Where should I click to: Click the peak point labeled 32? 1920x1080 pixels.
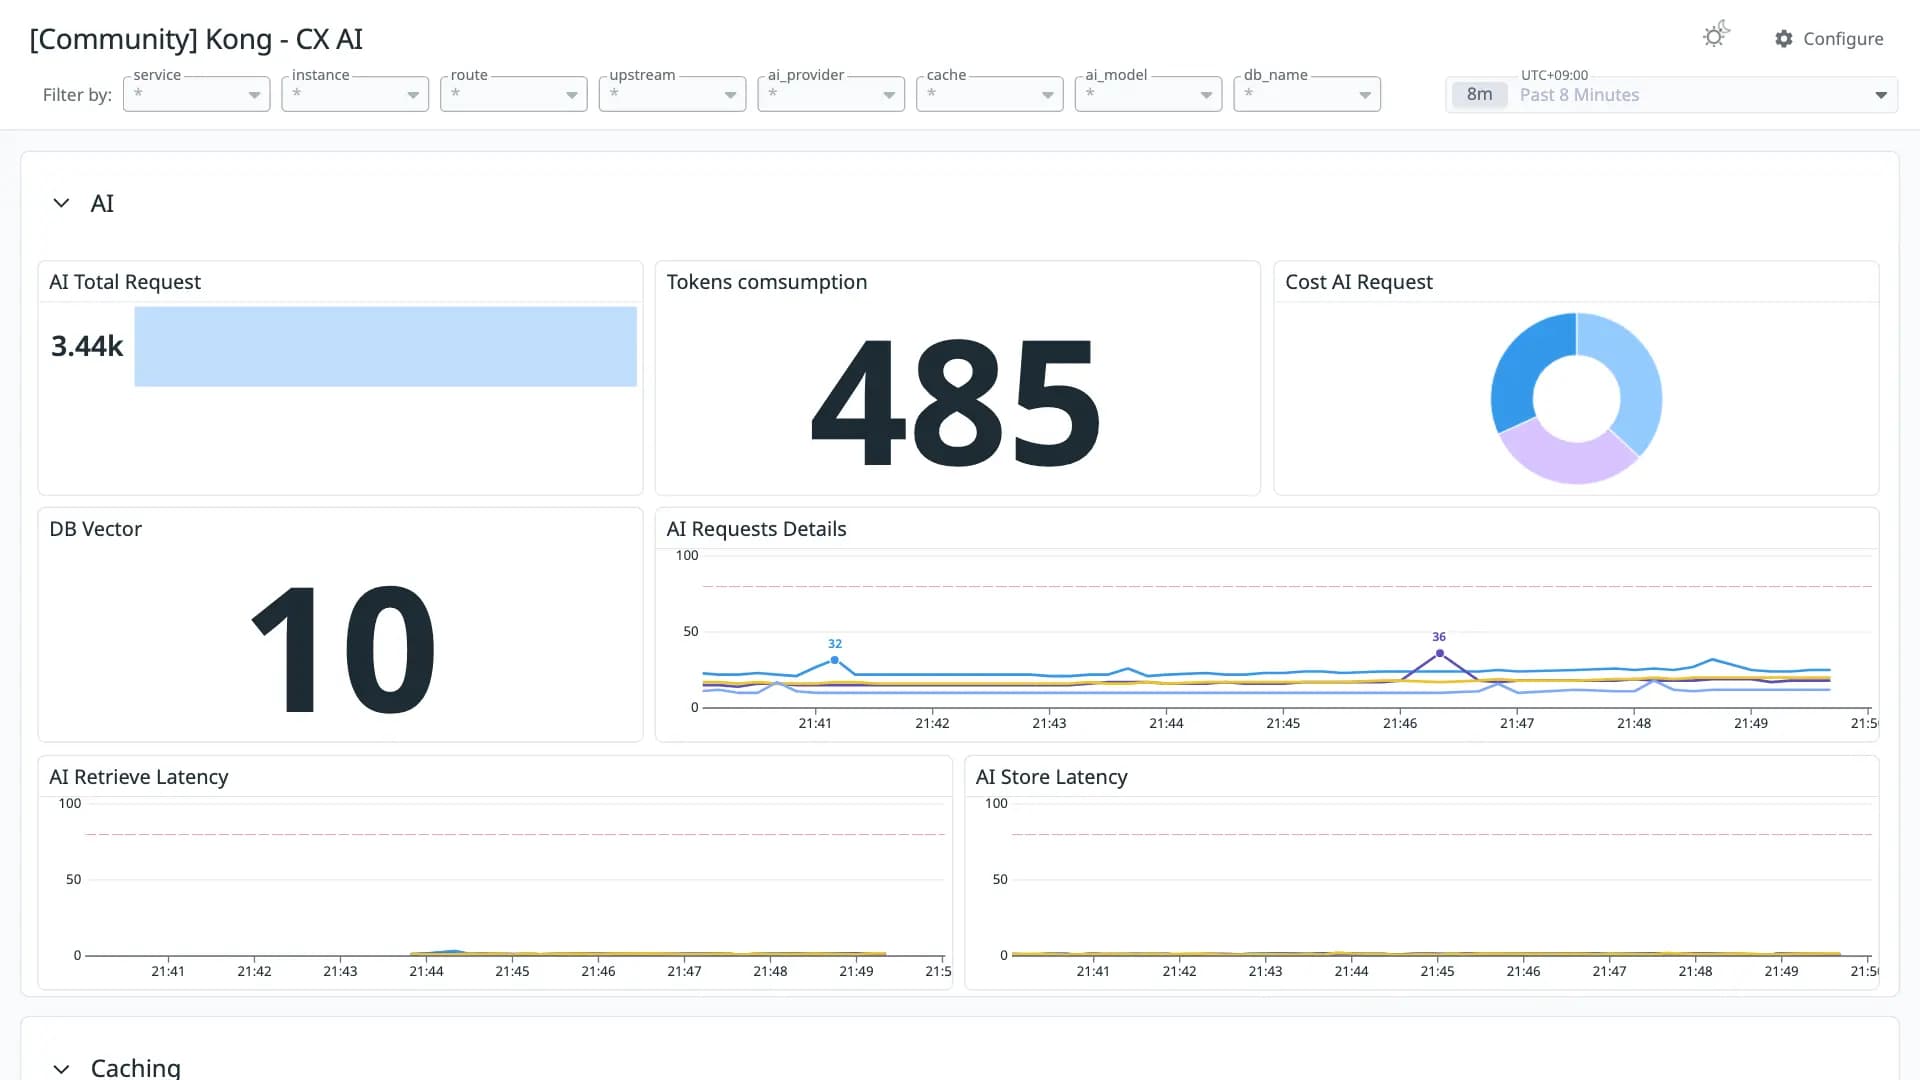834,660
